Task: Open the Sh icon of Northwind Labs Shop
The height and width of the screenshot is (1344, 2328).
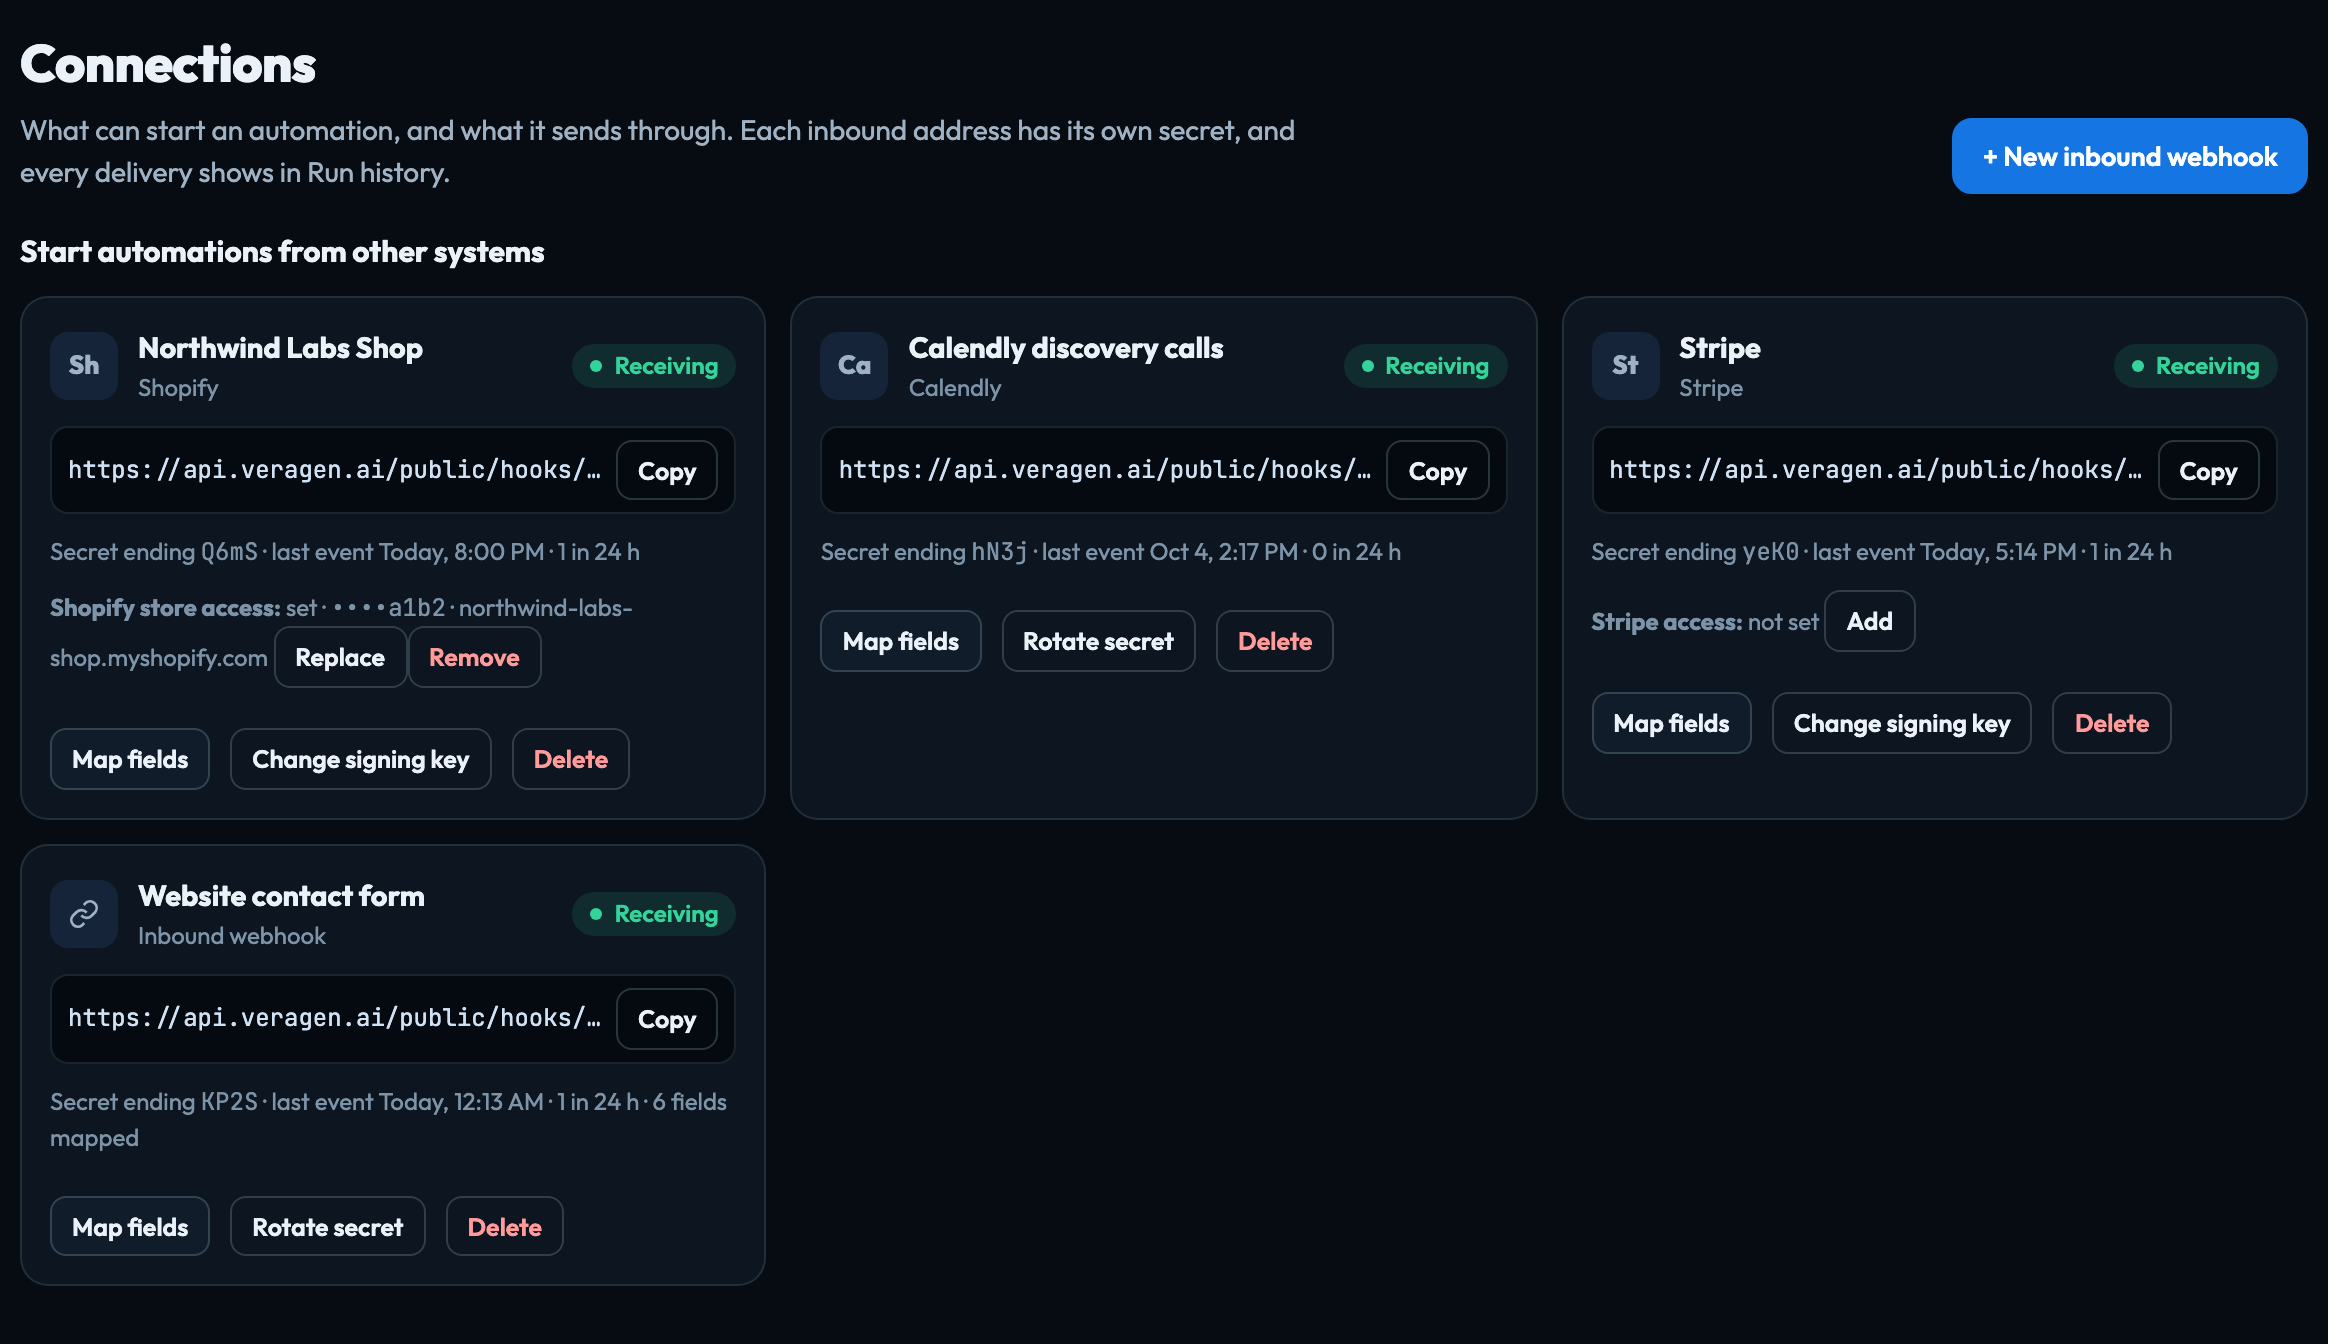Action: click(84, 366)
